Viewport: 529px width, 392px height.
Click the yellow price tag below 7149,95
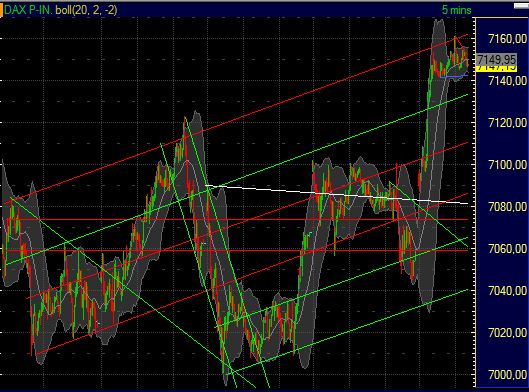click(497, 68)
